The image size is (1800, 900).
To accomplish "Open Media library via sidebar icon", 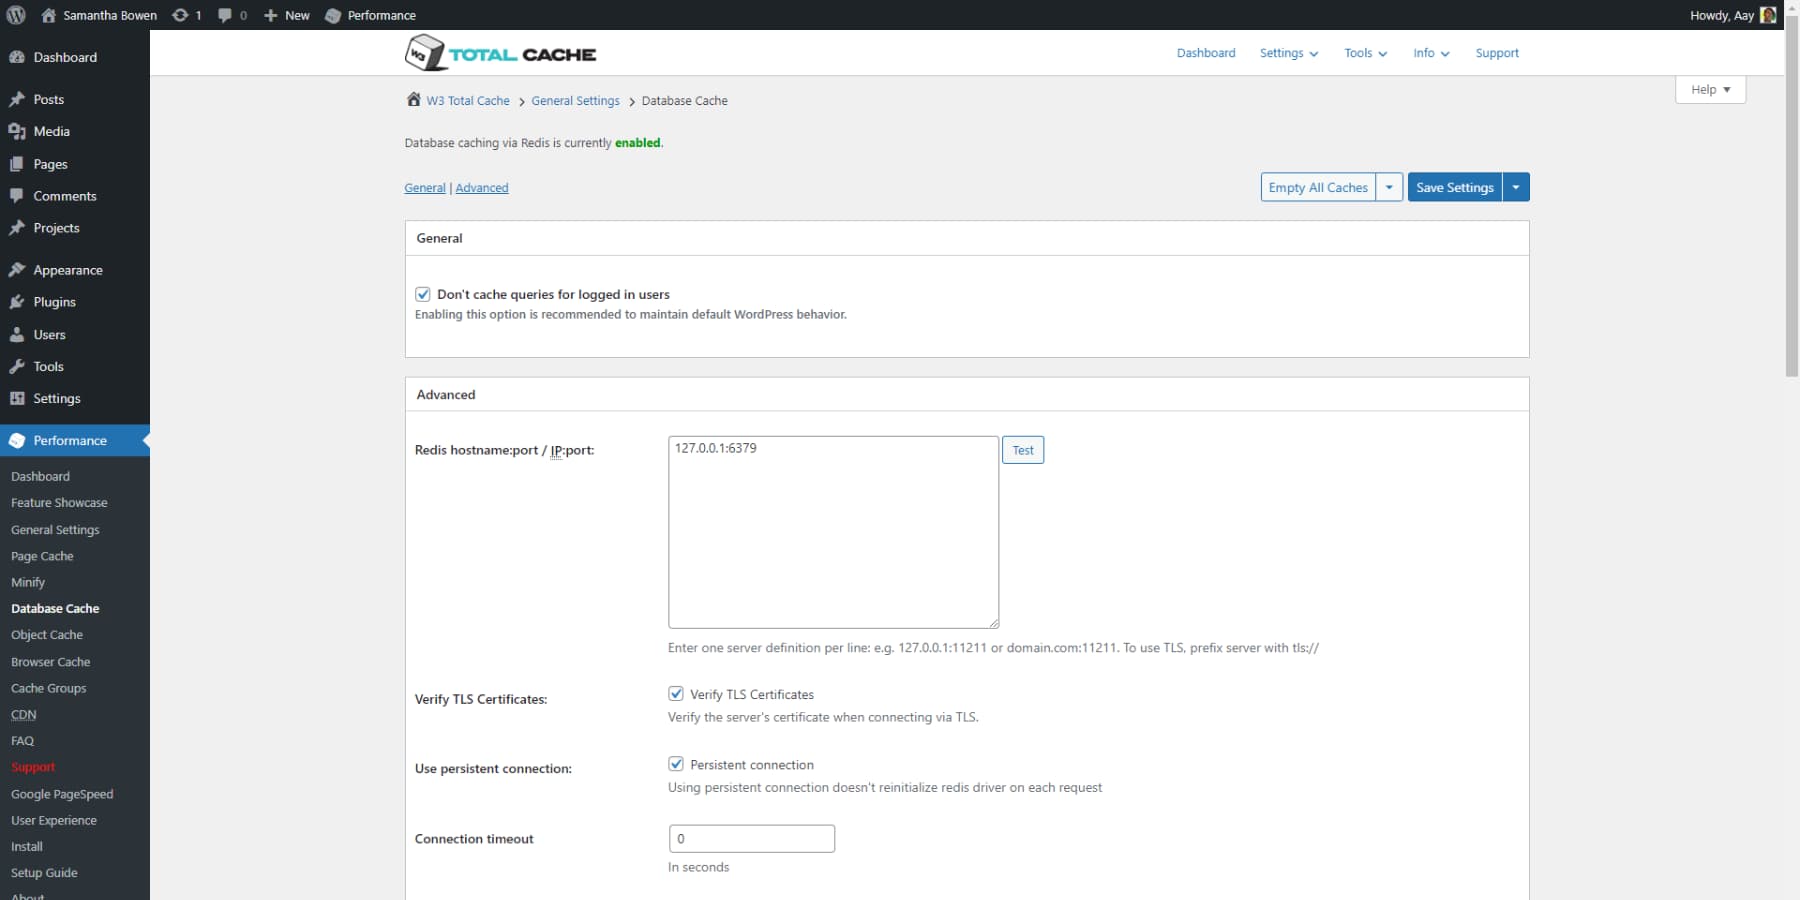I will [x=17, y=131].
